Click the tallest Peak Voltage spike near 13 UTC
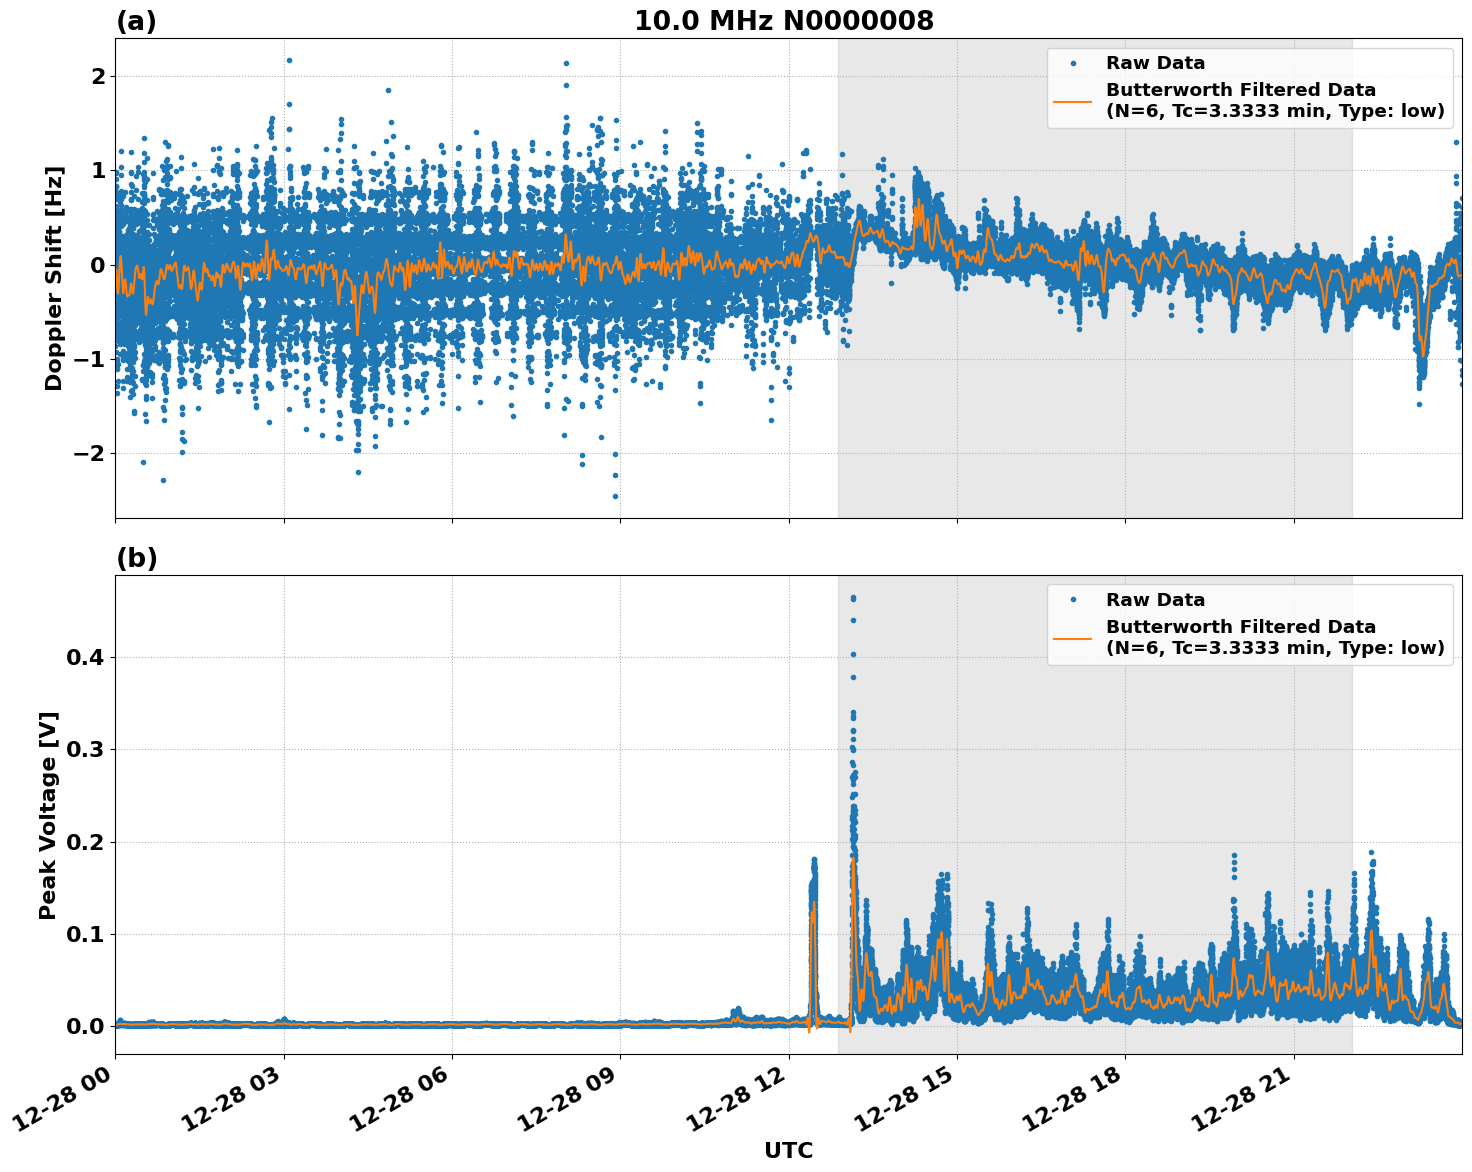1472x1172 pixels. click(x=852, y=598)
